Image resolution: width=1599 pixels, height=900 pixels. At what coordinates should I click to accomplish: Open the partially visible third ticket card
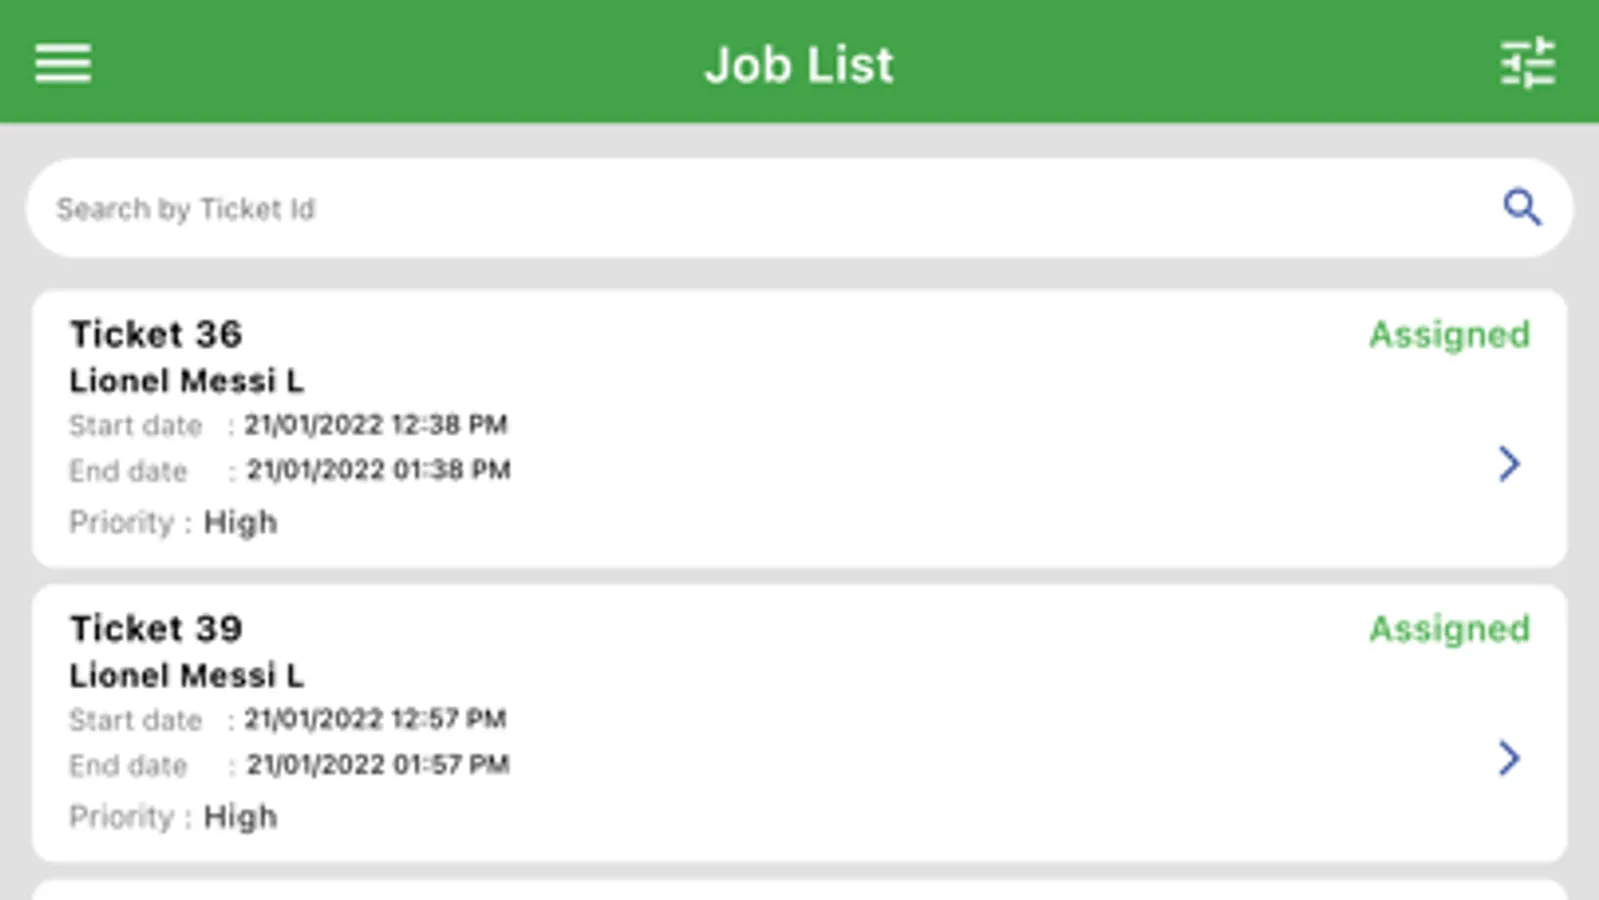798,890
